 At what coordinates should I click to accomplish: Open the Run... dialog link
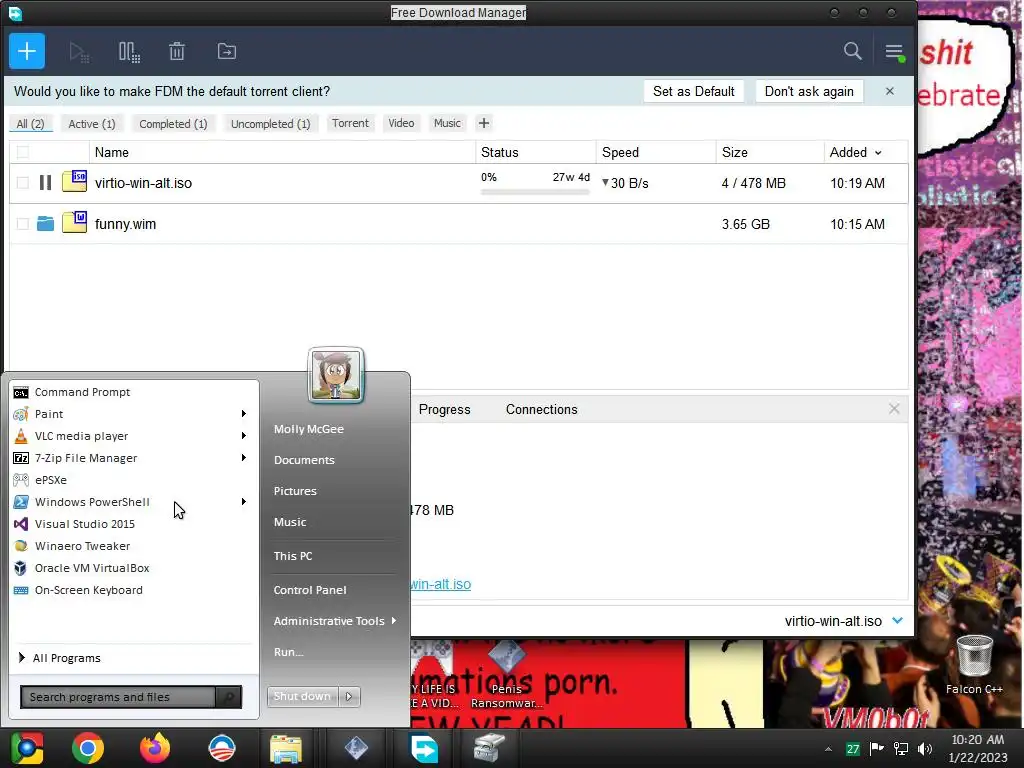[x=289, y=652]
